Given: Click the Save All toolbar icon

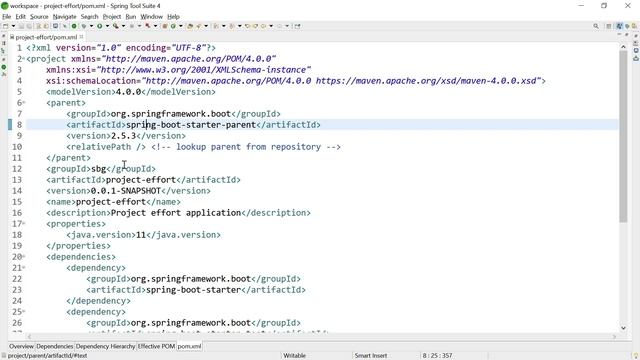Looking at the screenshot, I should [29, 26].
